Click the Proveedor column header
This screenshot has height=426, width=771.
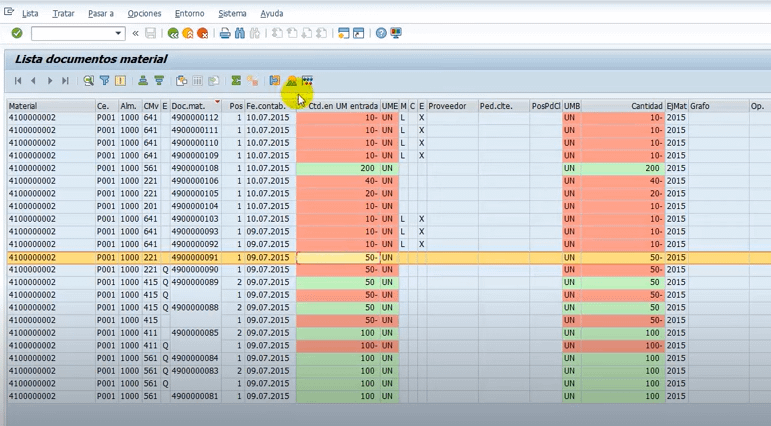[x=447, y=106]
